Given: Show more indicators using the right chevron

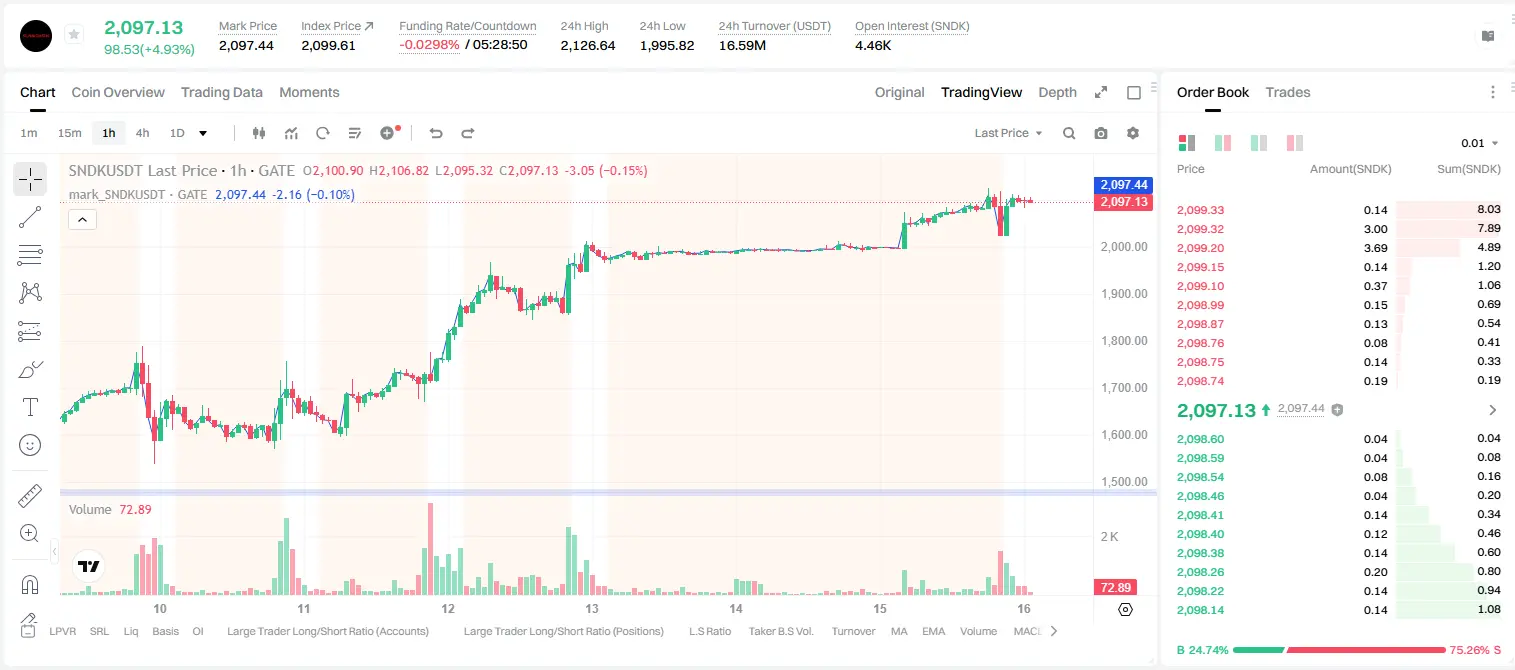Looking at the screenshot, I should tap(1053, 631).
